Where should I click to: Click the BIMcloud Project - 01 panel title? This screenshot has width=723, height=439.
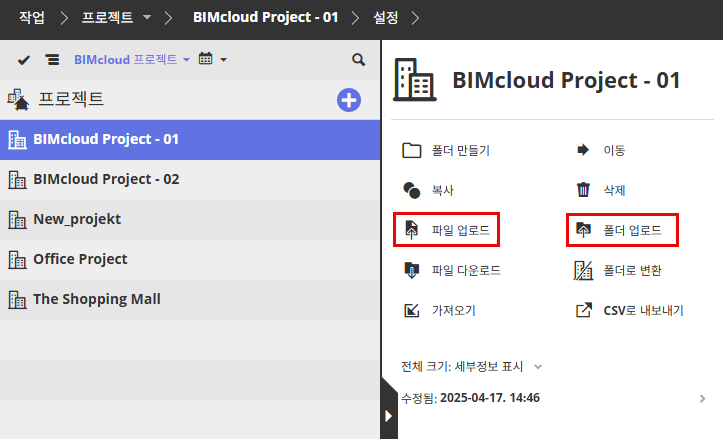click(566, 80)
